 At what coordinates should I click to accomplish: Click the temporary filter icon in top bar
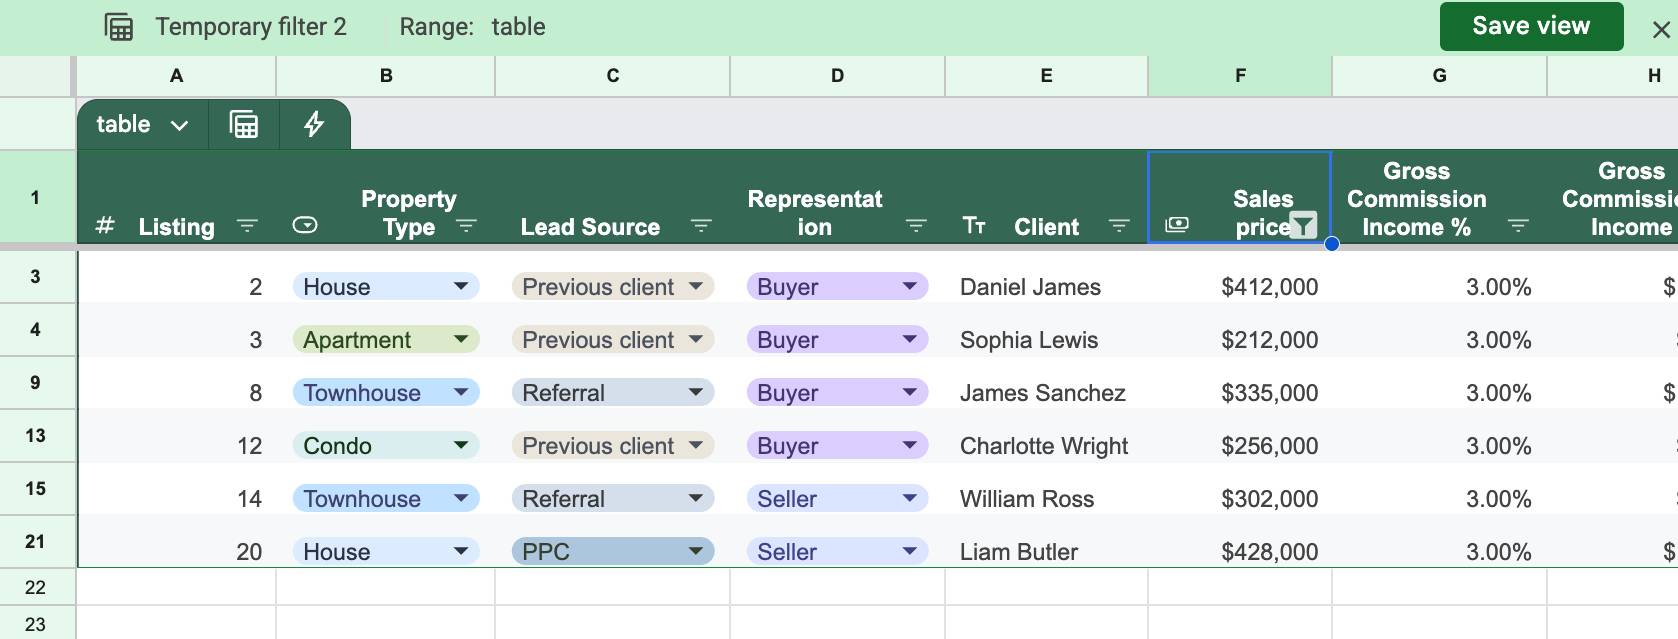pyautogui.click(x=119, y=27)
